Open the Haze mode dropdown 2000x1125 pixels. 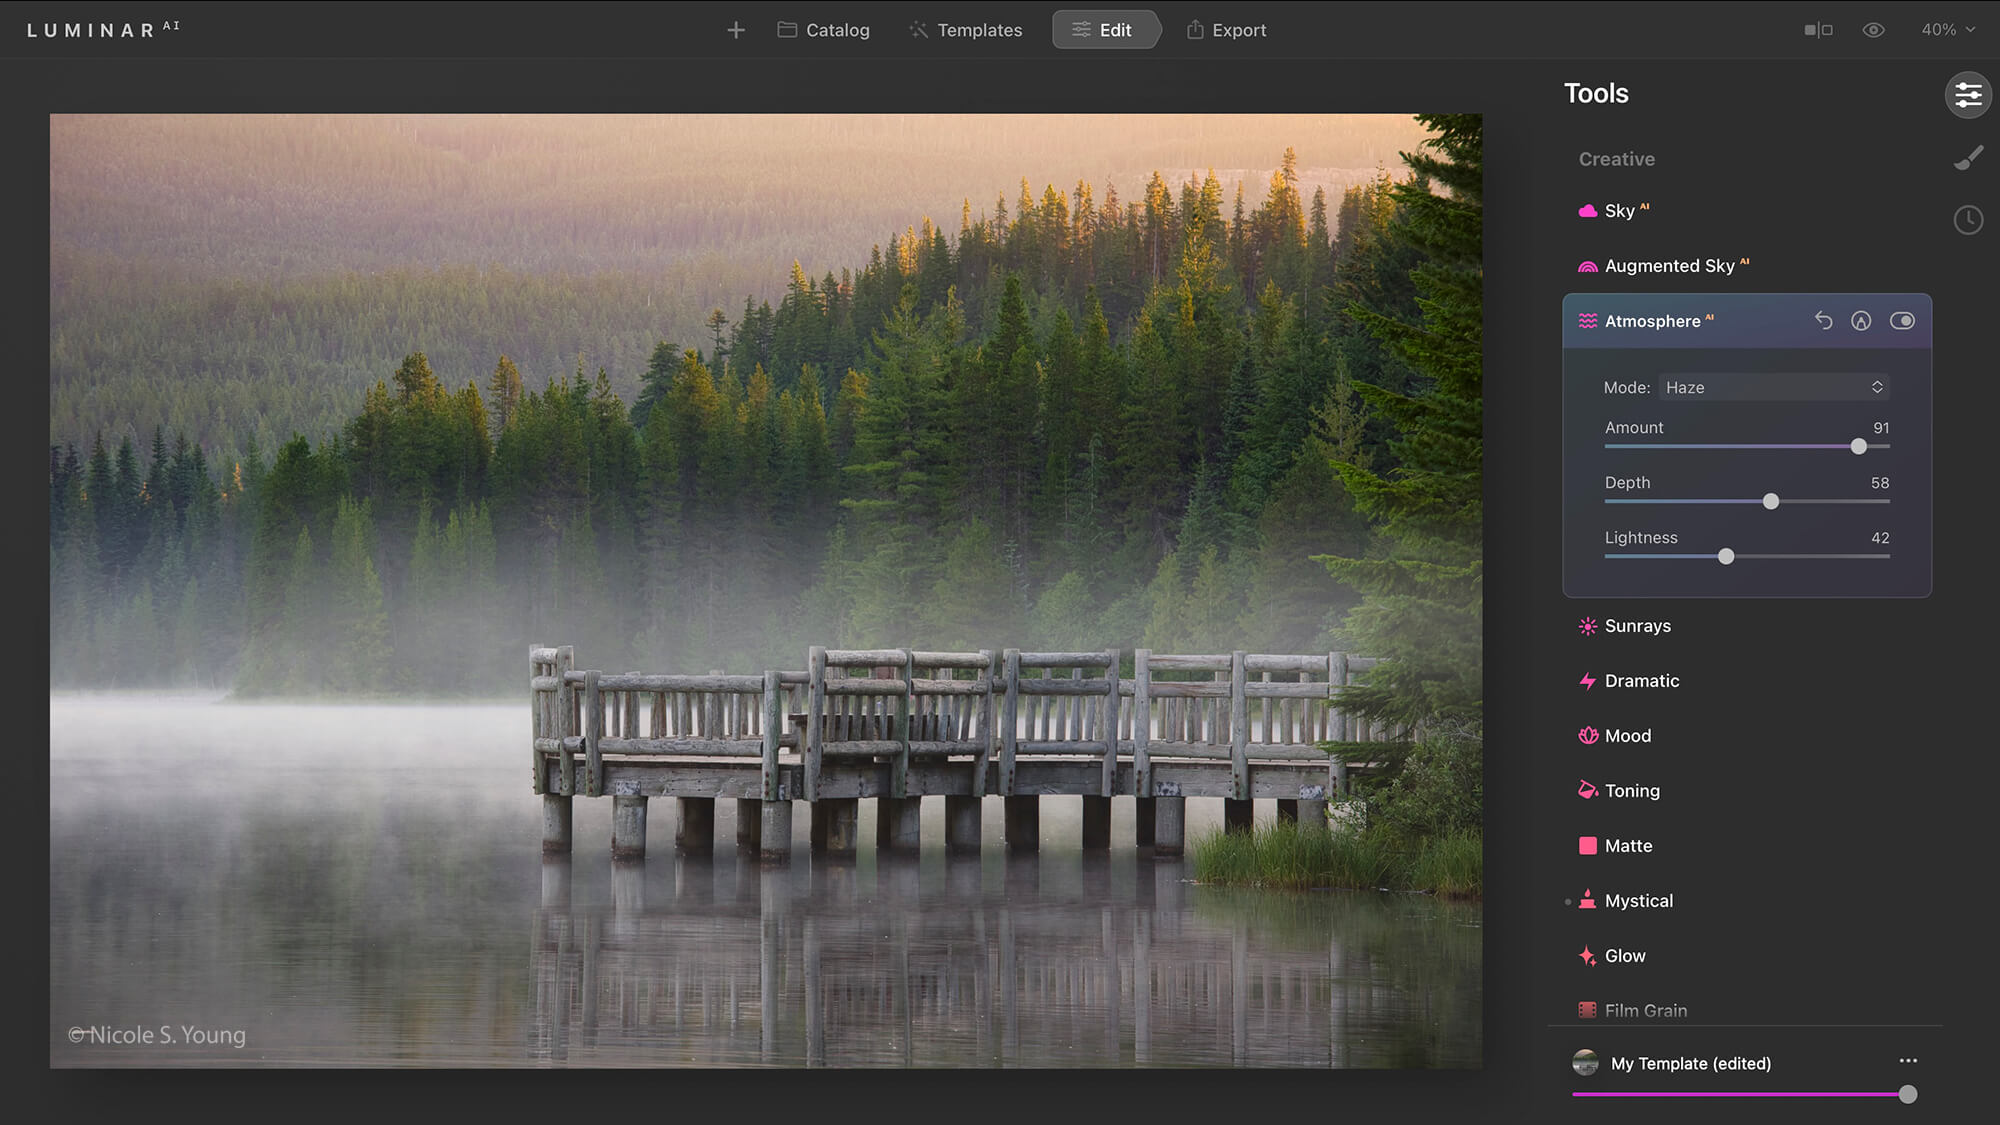click(x=1773, y=387)
